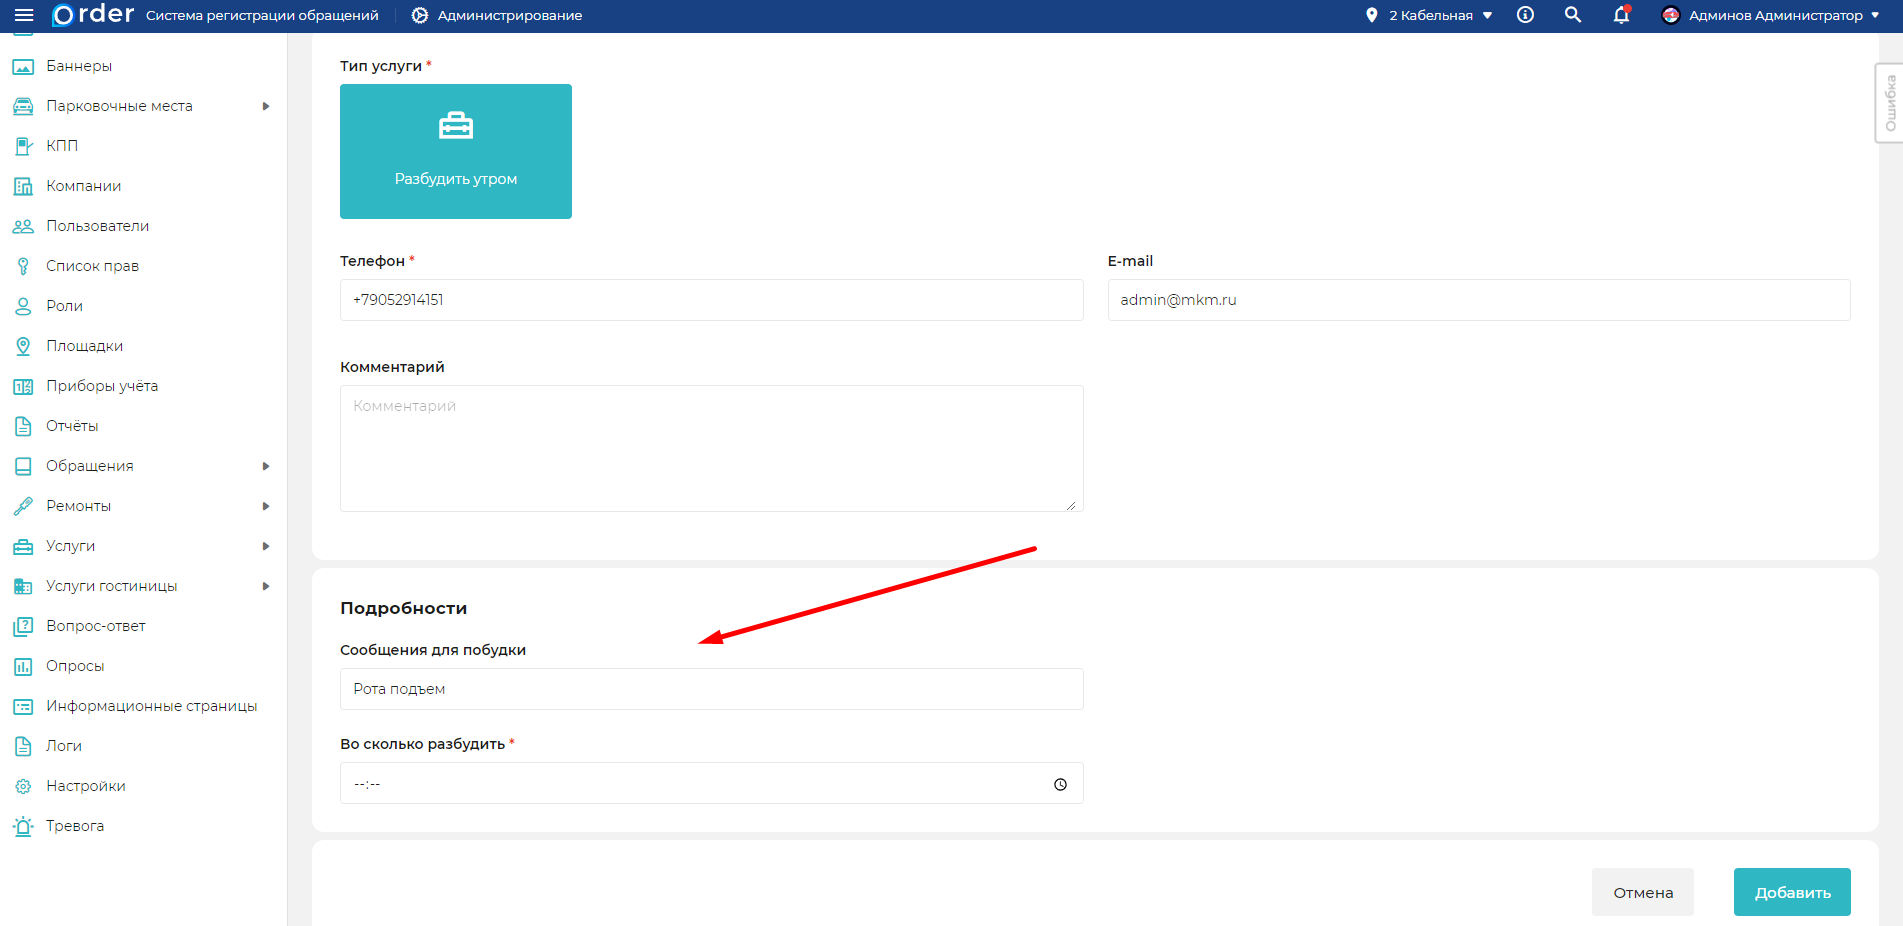Click the hamburger menu icon
Image resolution: width=1903 pixels, height=926 pixels.
24,15
